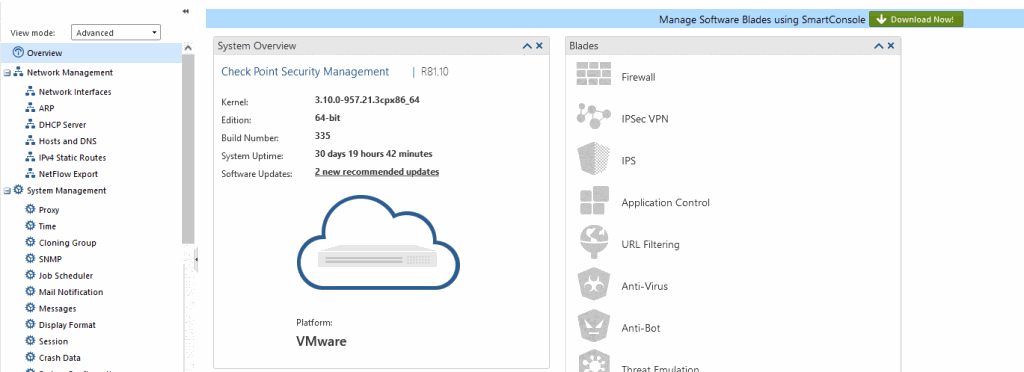Screen dimensions: 1024x372
Task: Open System Management section label
Action: point(67,191)
